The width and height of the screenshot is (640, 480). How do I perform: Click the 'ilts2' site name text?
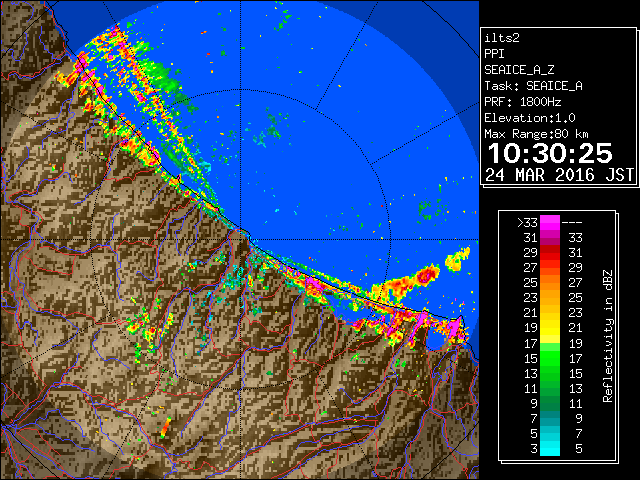click(x=502, y=38)
